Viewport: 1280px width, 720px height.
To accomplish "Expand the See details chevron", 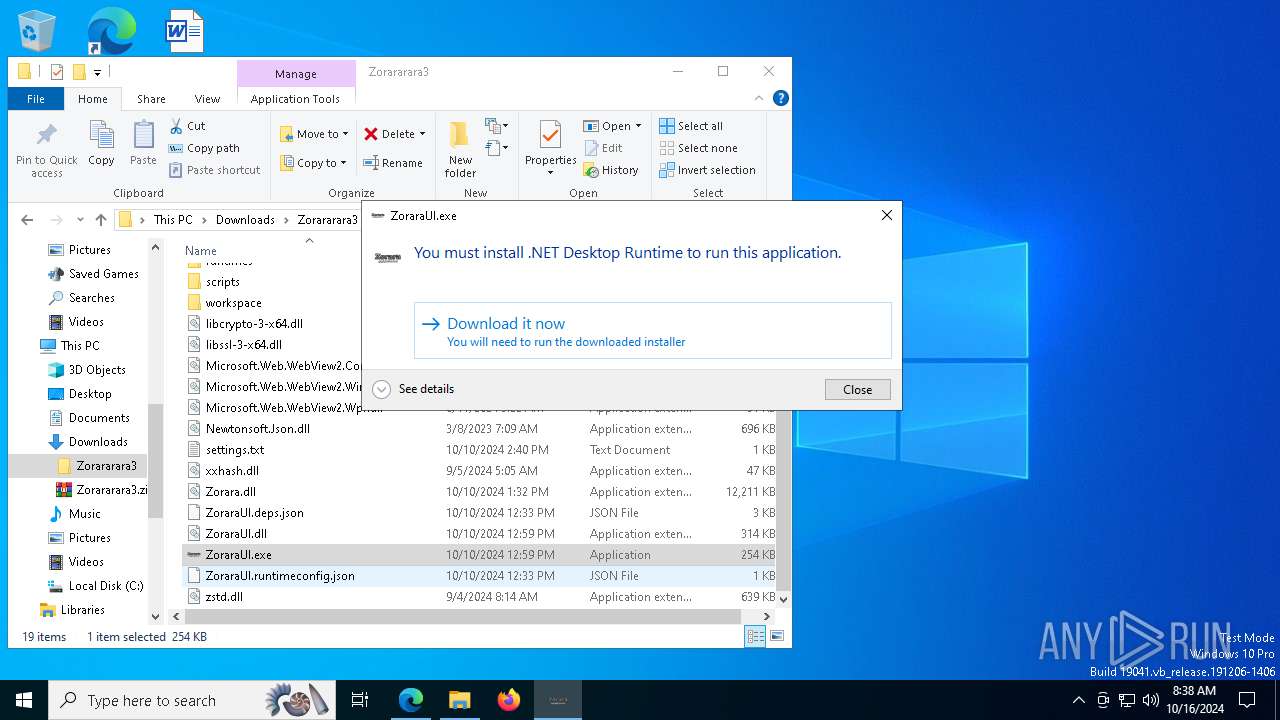I will click(x=381, y=389).
